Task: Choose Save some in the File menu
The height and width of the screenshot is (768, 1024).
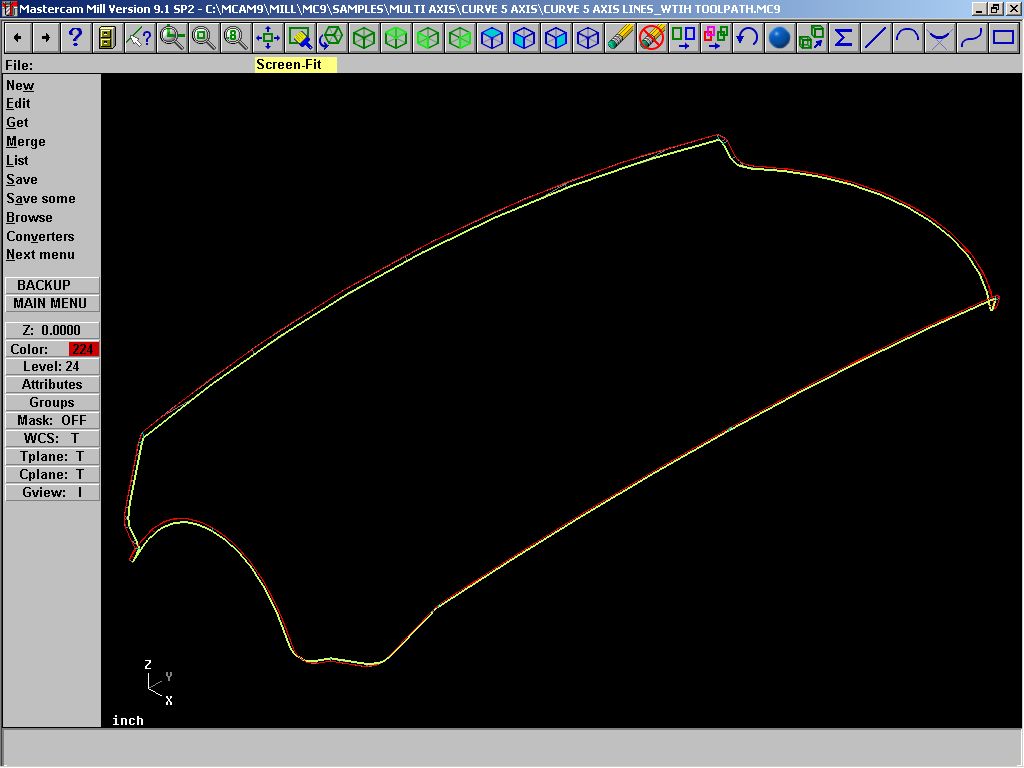Action: pyautogui.click(x=40, y=199)
